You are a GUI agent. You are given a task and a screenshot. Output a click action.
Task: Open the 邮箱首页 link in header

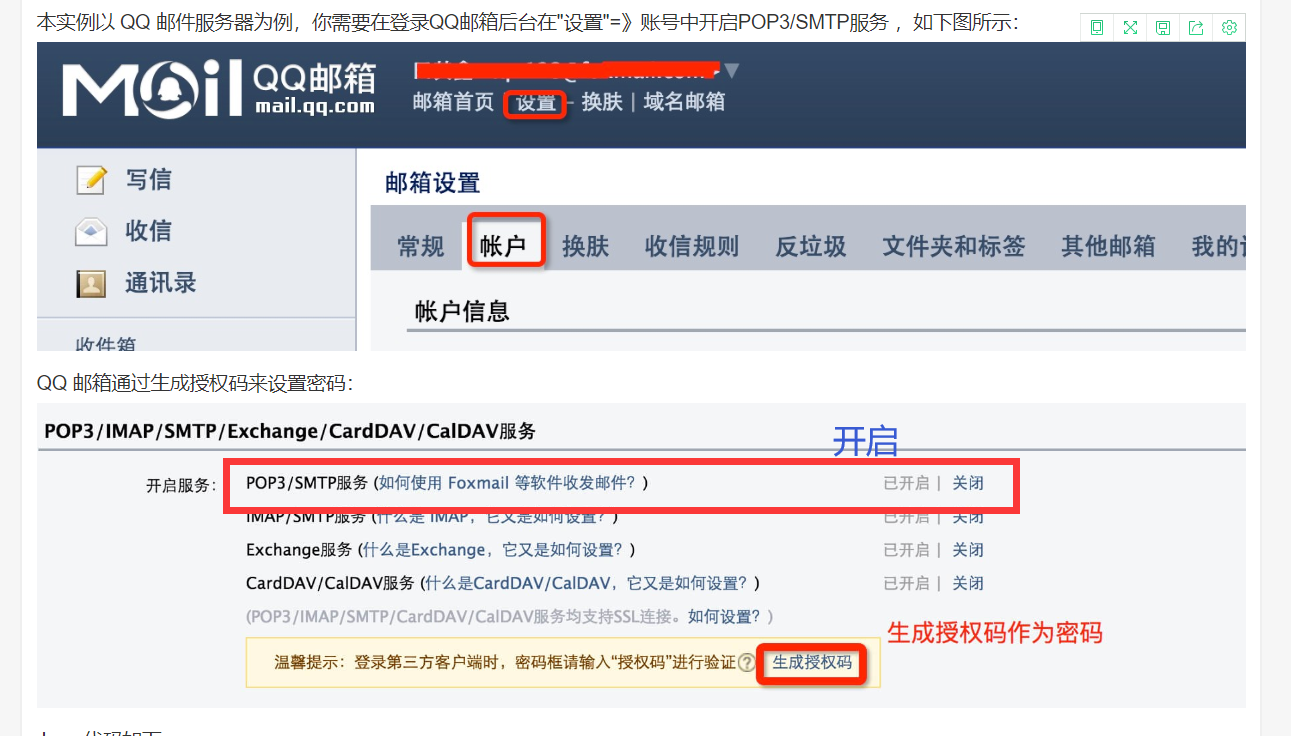[453, 102]
